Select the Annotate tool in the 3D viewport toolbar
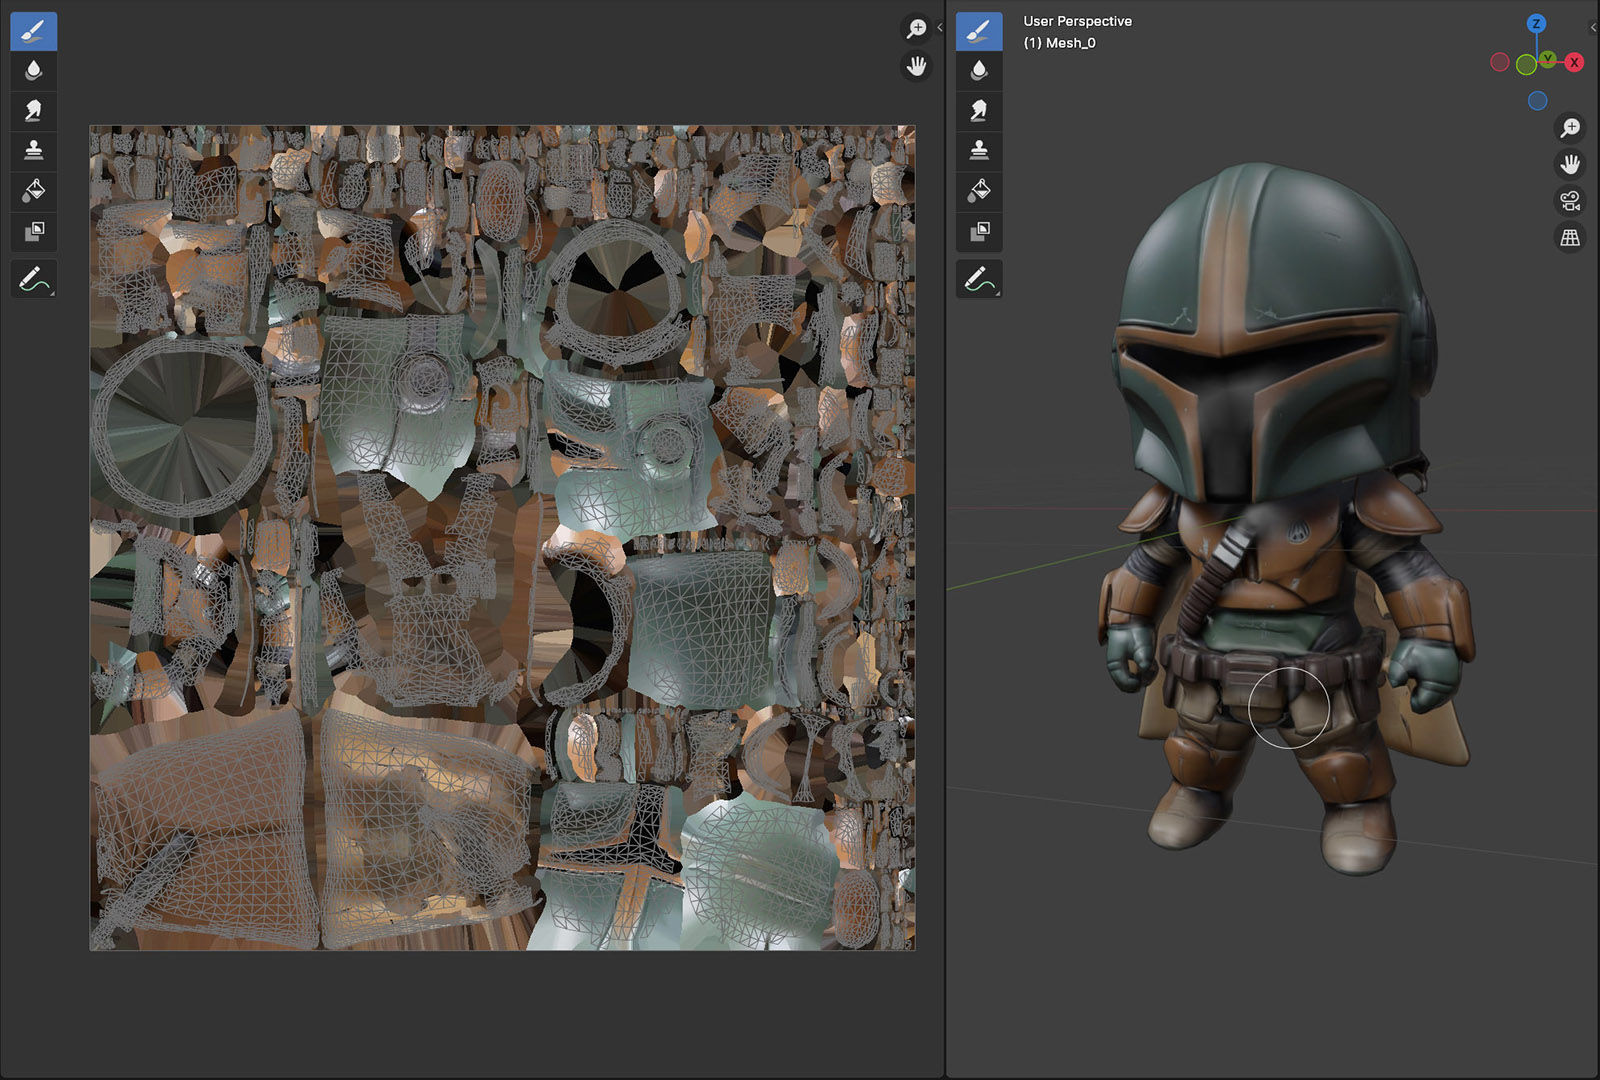 pos(979,279)
